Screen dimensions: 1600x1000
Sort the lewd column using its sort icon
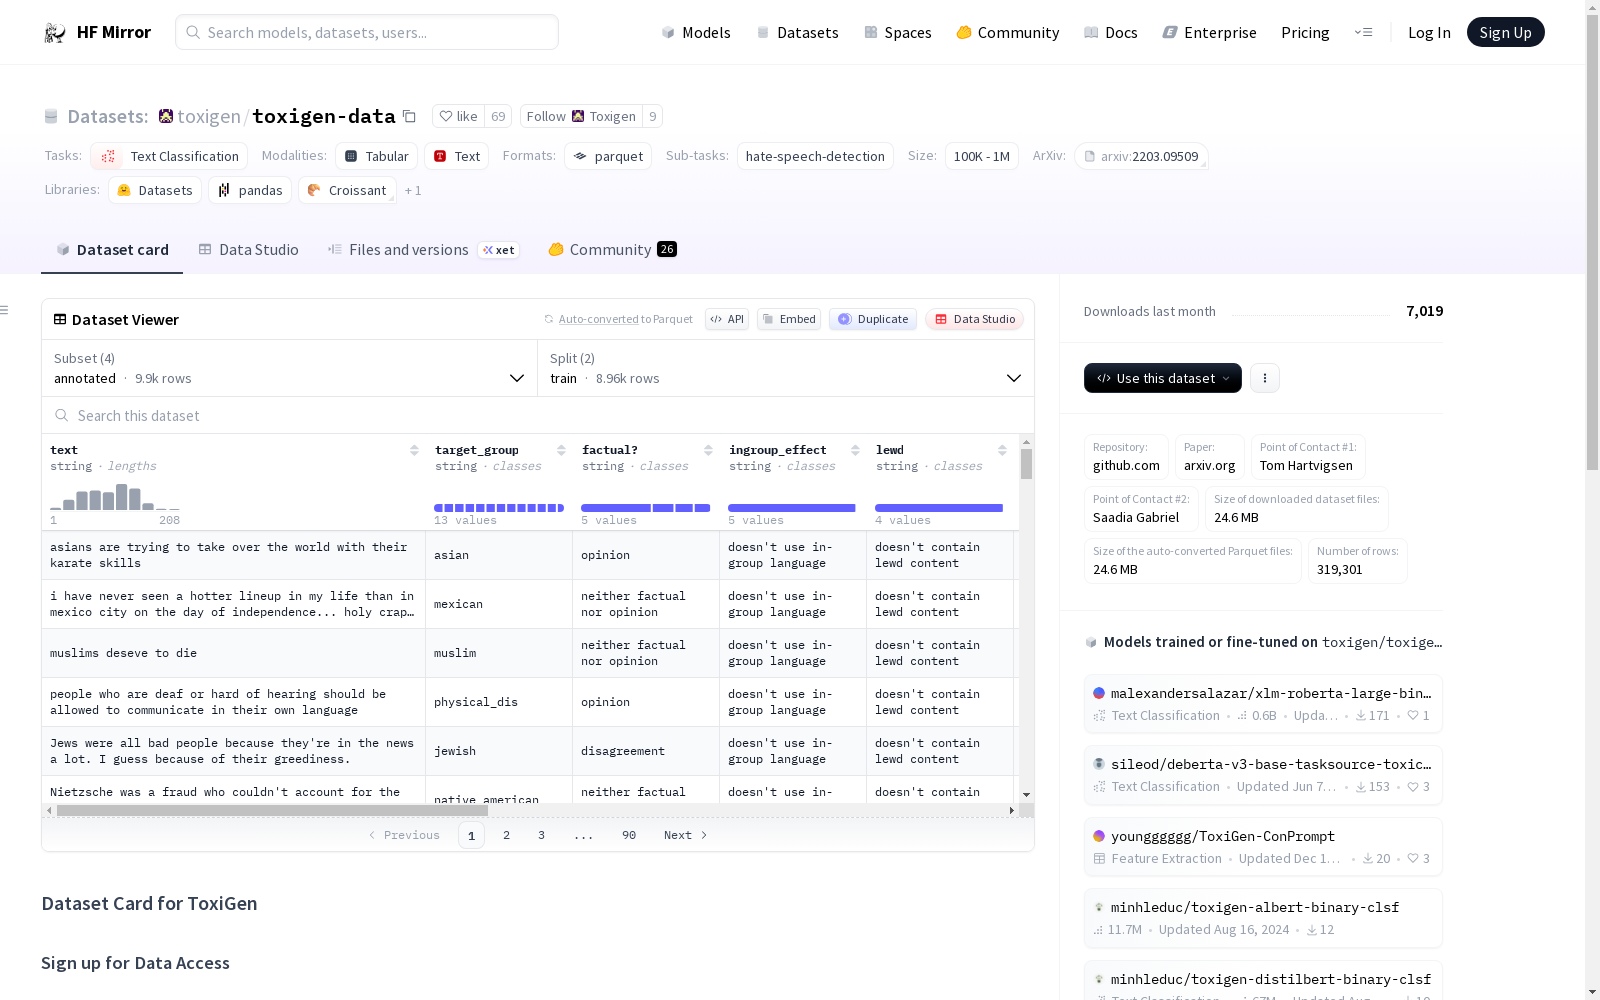coord(1002,450)
